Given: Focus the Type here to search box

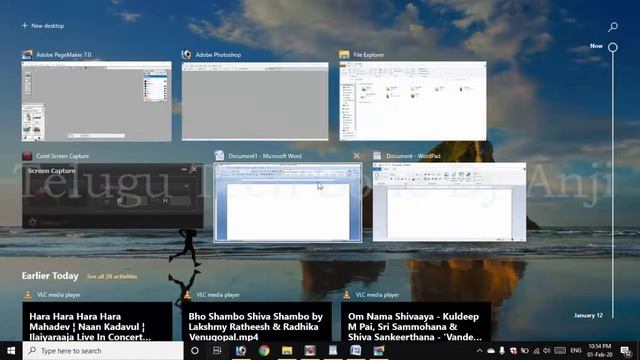Looking at the screenshot, I should click(x=103, y=351).
